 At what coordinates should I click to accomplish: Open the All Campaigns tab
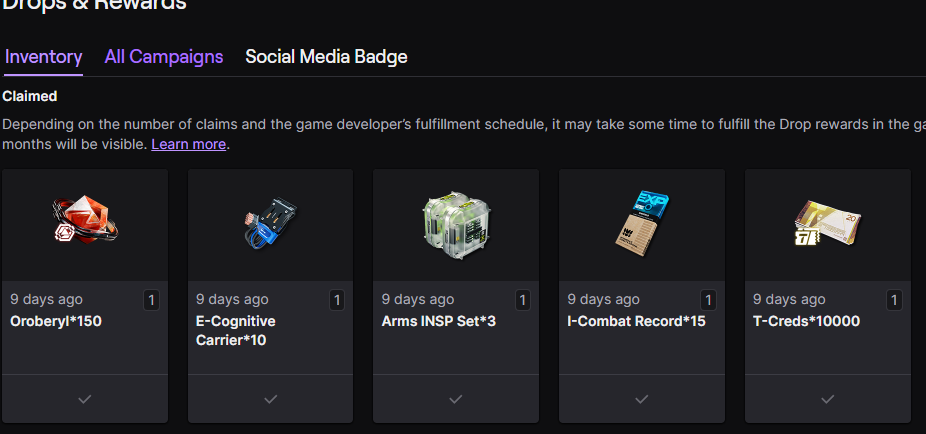click(163, 57)
